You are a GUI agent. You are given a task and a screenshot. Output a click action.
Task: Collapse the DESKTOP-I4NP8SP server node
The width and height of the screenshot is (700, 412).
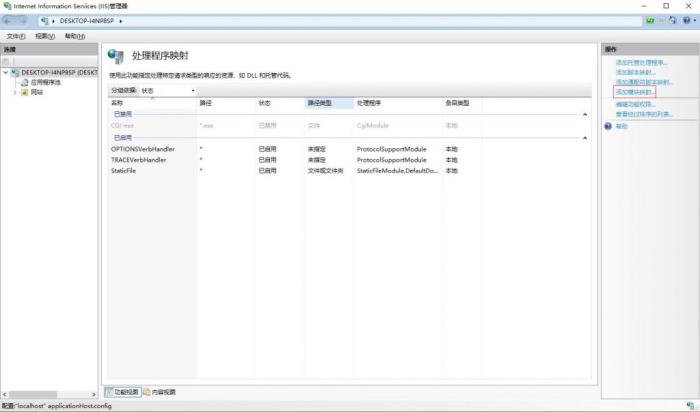pyautogui.click(x=5, y=72)
